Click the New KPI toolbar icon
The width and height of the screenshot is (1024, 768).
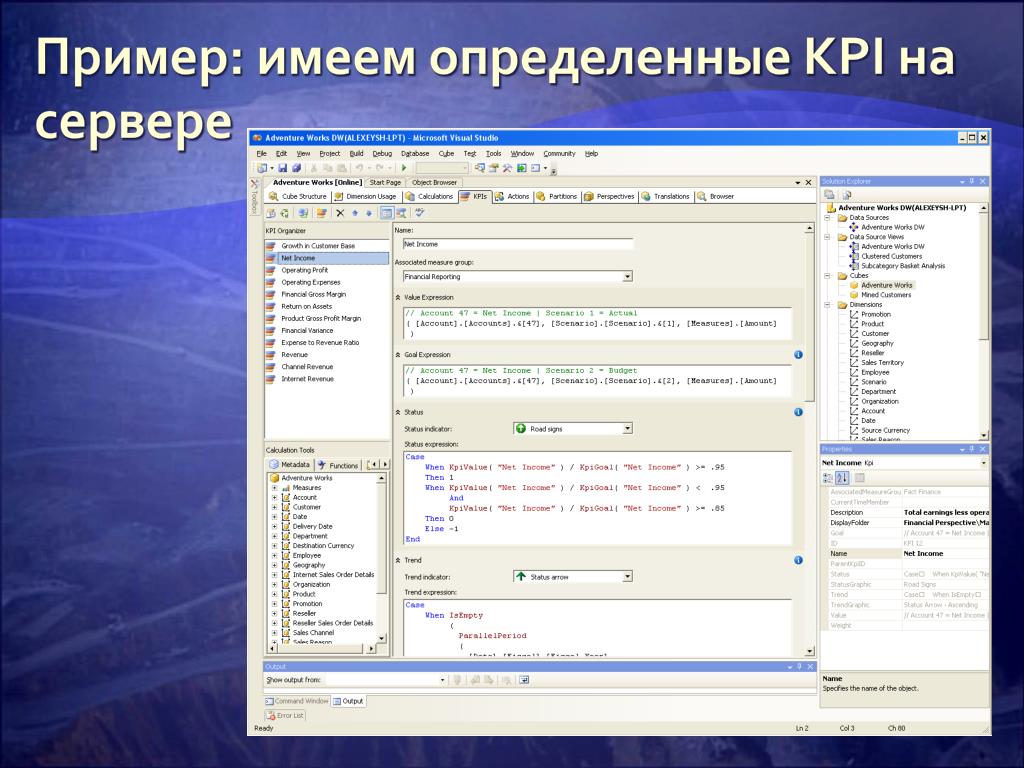[321, 213]
